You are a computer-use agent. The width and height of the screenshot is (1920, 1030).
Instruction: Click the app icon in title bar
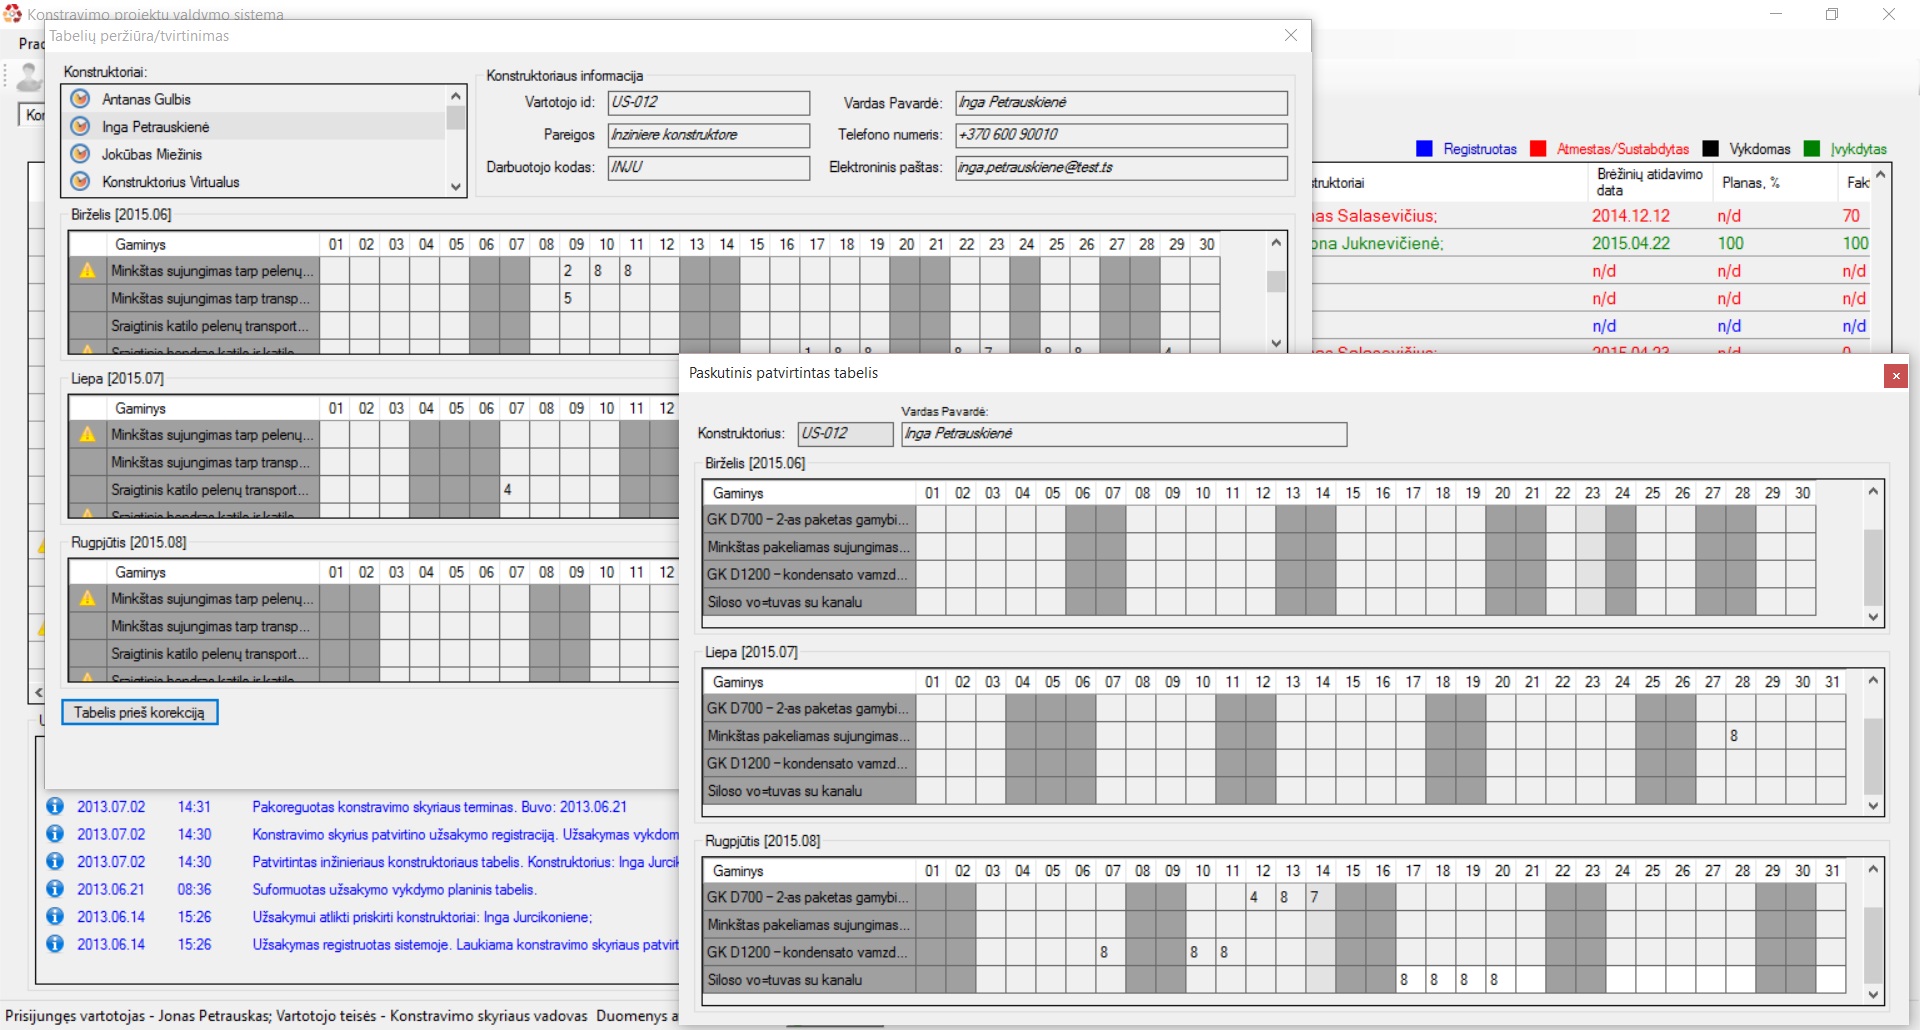pyautogui.click(x=12, y=14)
